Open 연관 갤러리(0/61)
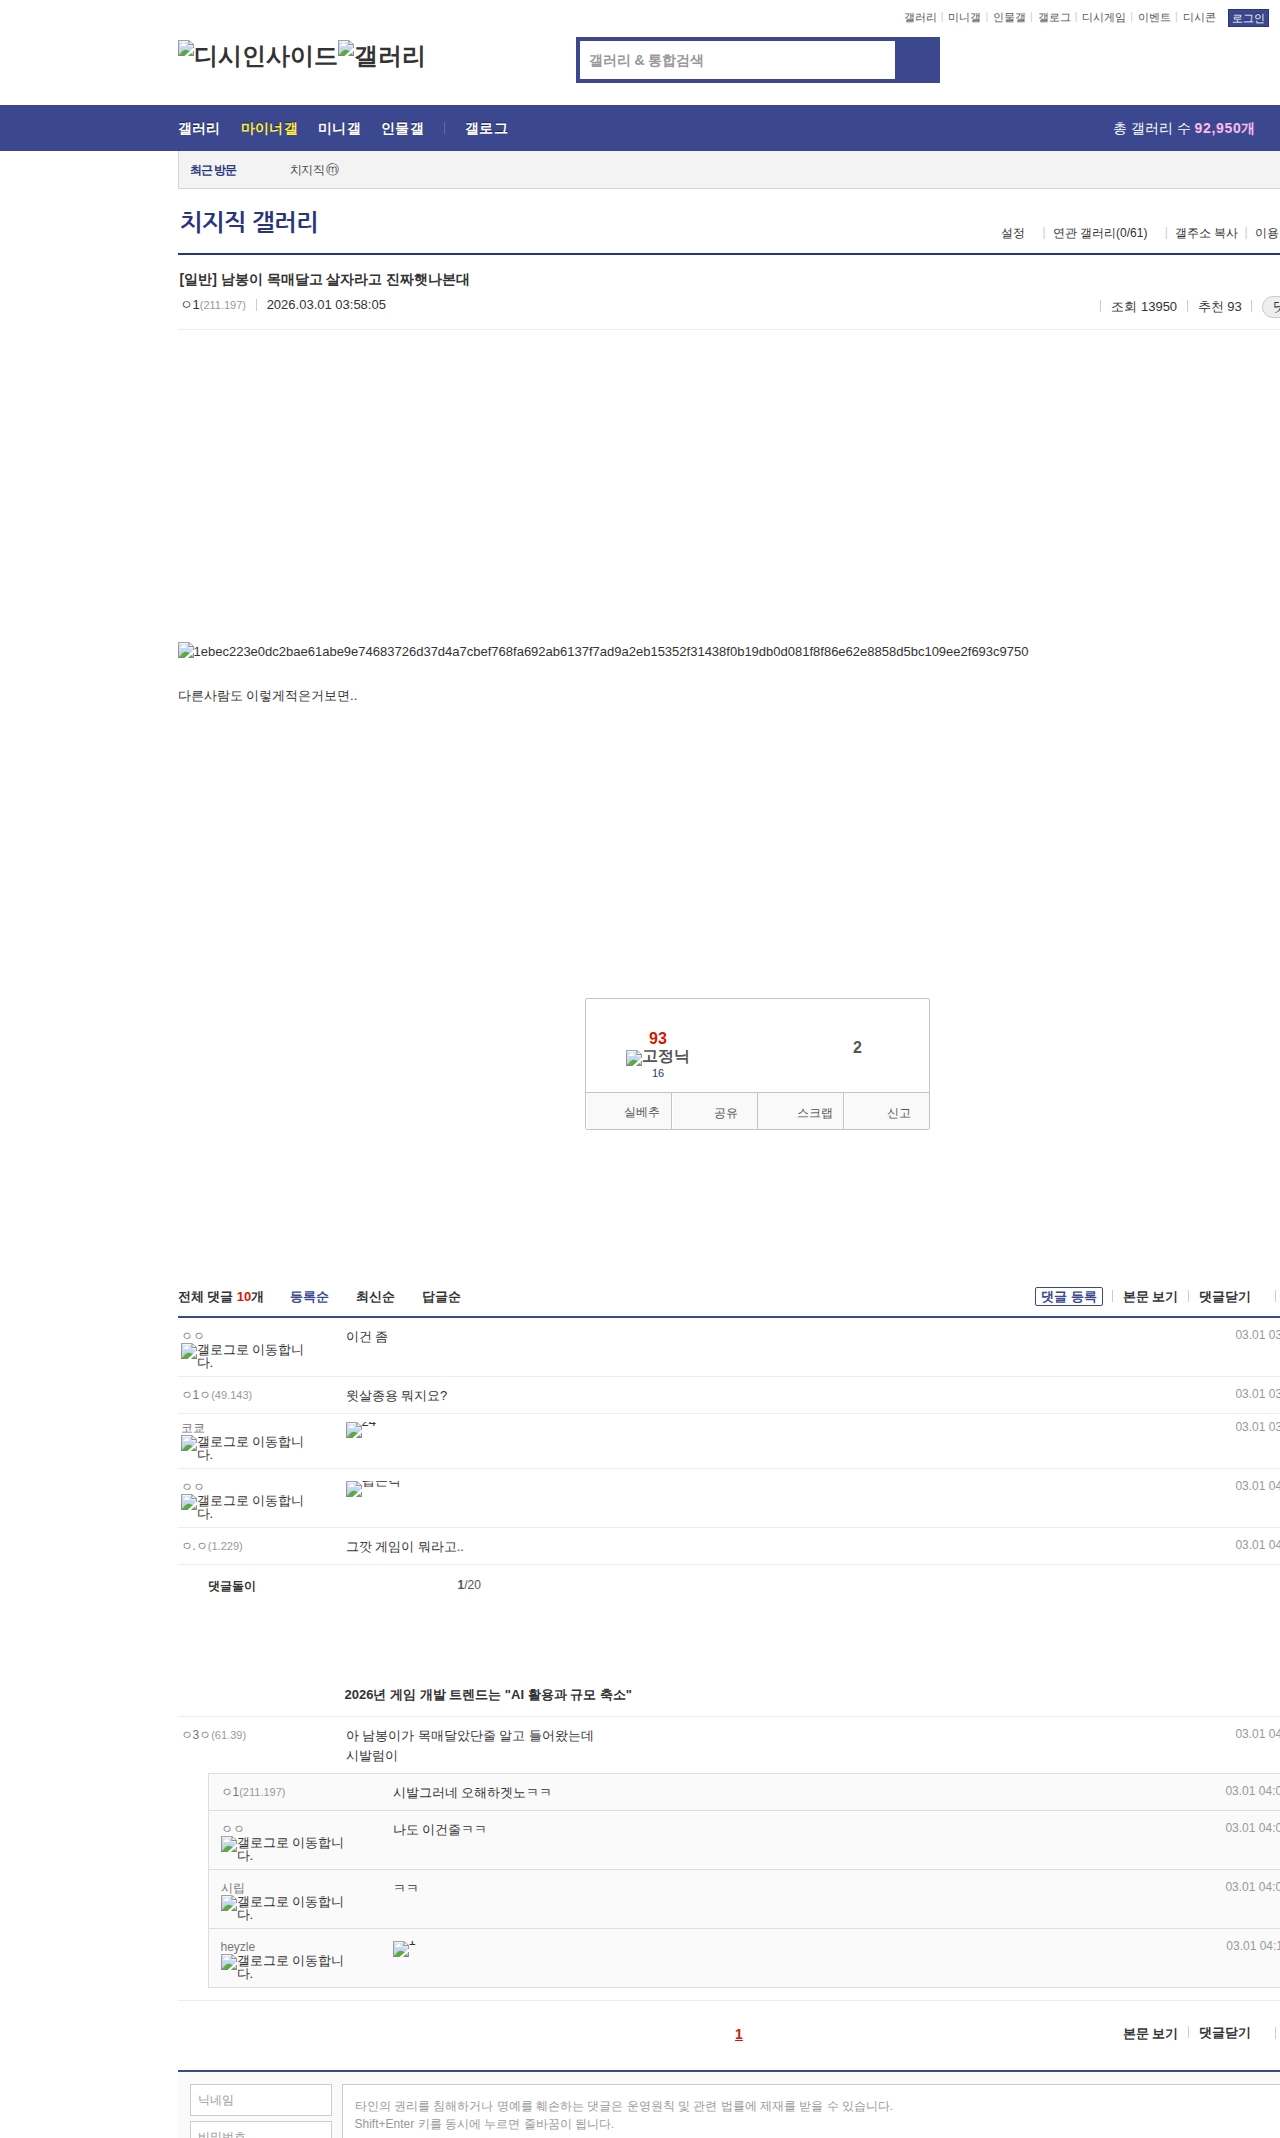 [x=1100, y=233]
